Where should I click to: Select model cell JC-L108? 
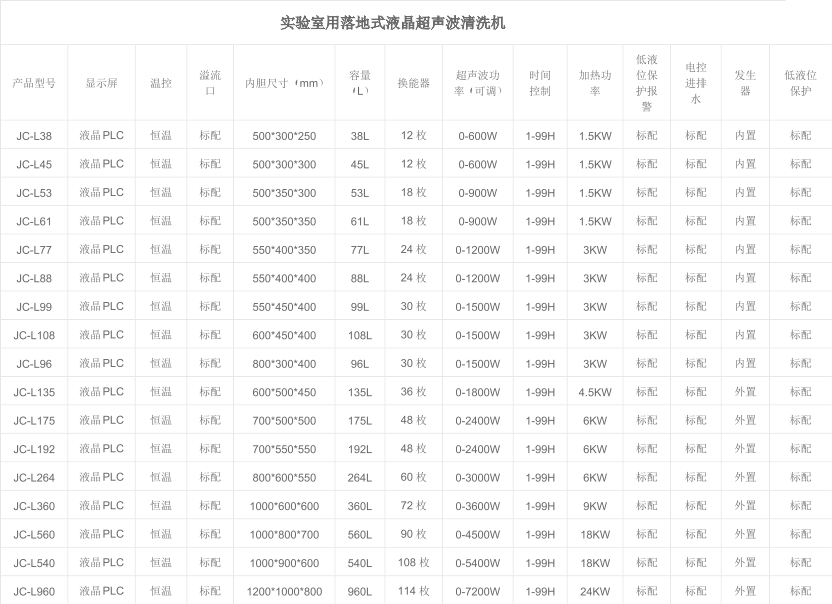34,335
